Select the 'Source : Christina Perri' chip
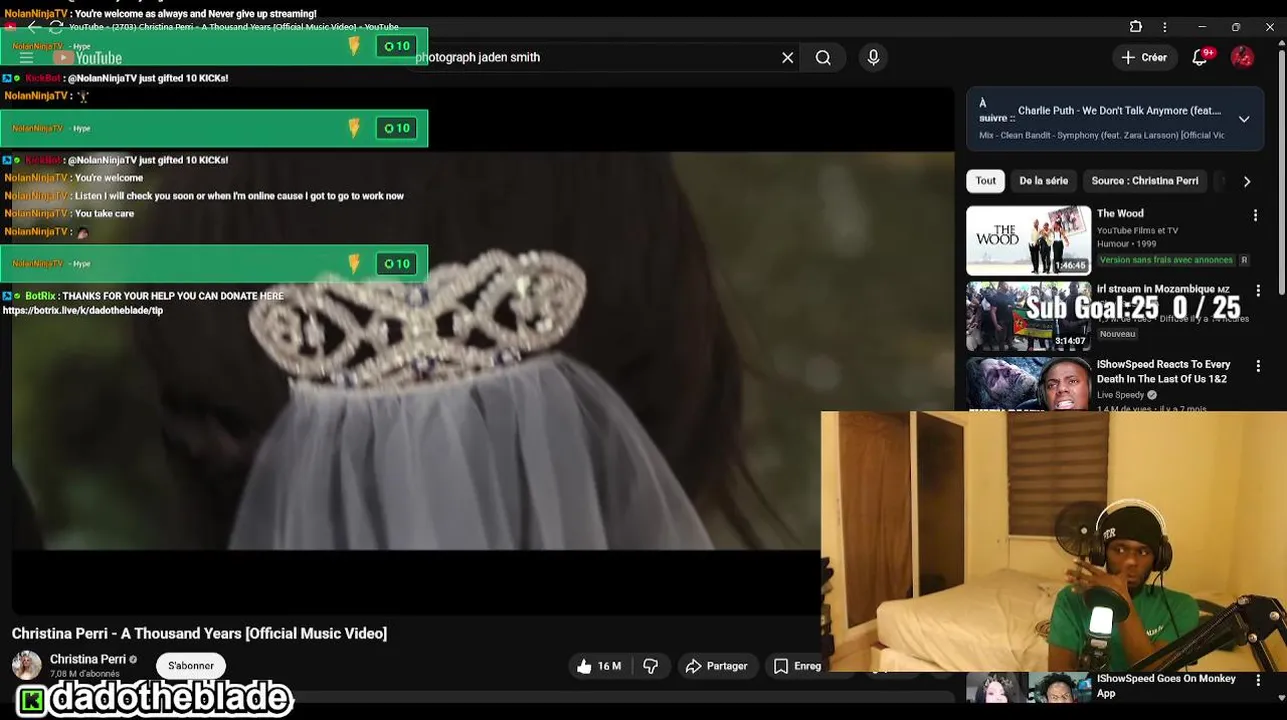 point(1144,181)
